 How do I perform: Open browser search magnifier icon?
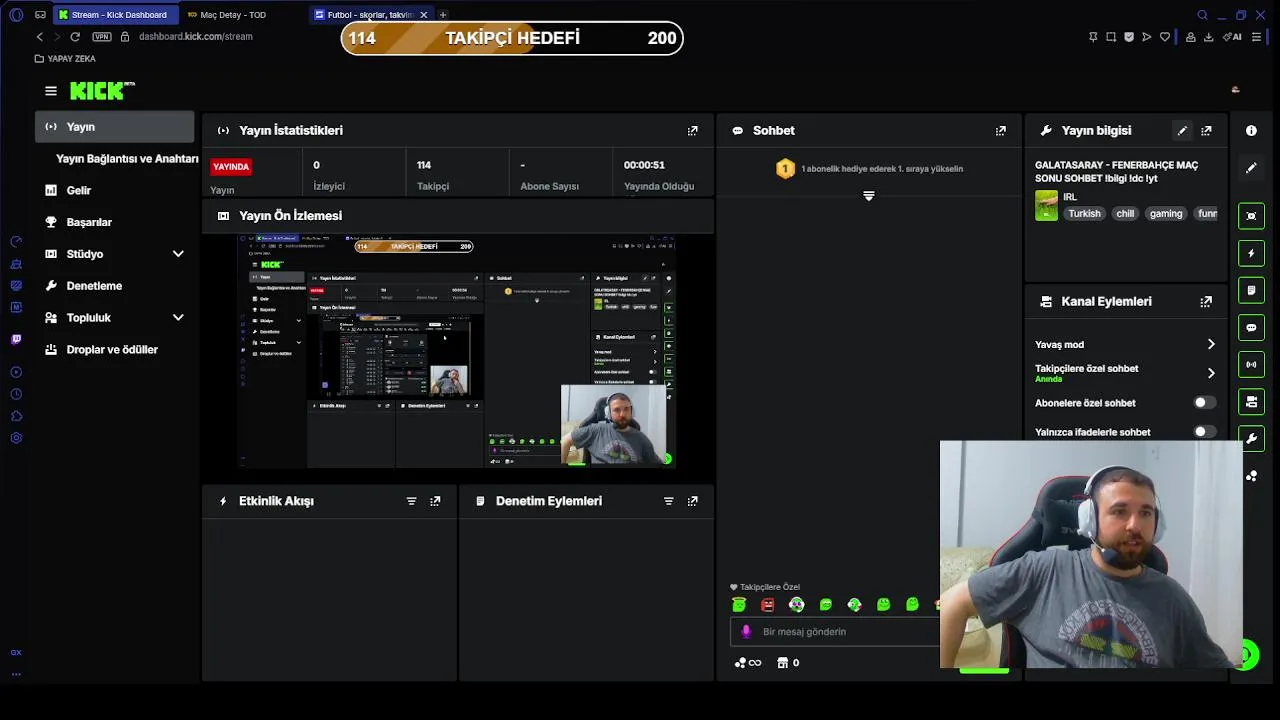click(1202, 15)
